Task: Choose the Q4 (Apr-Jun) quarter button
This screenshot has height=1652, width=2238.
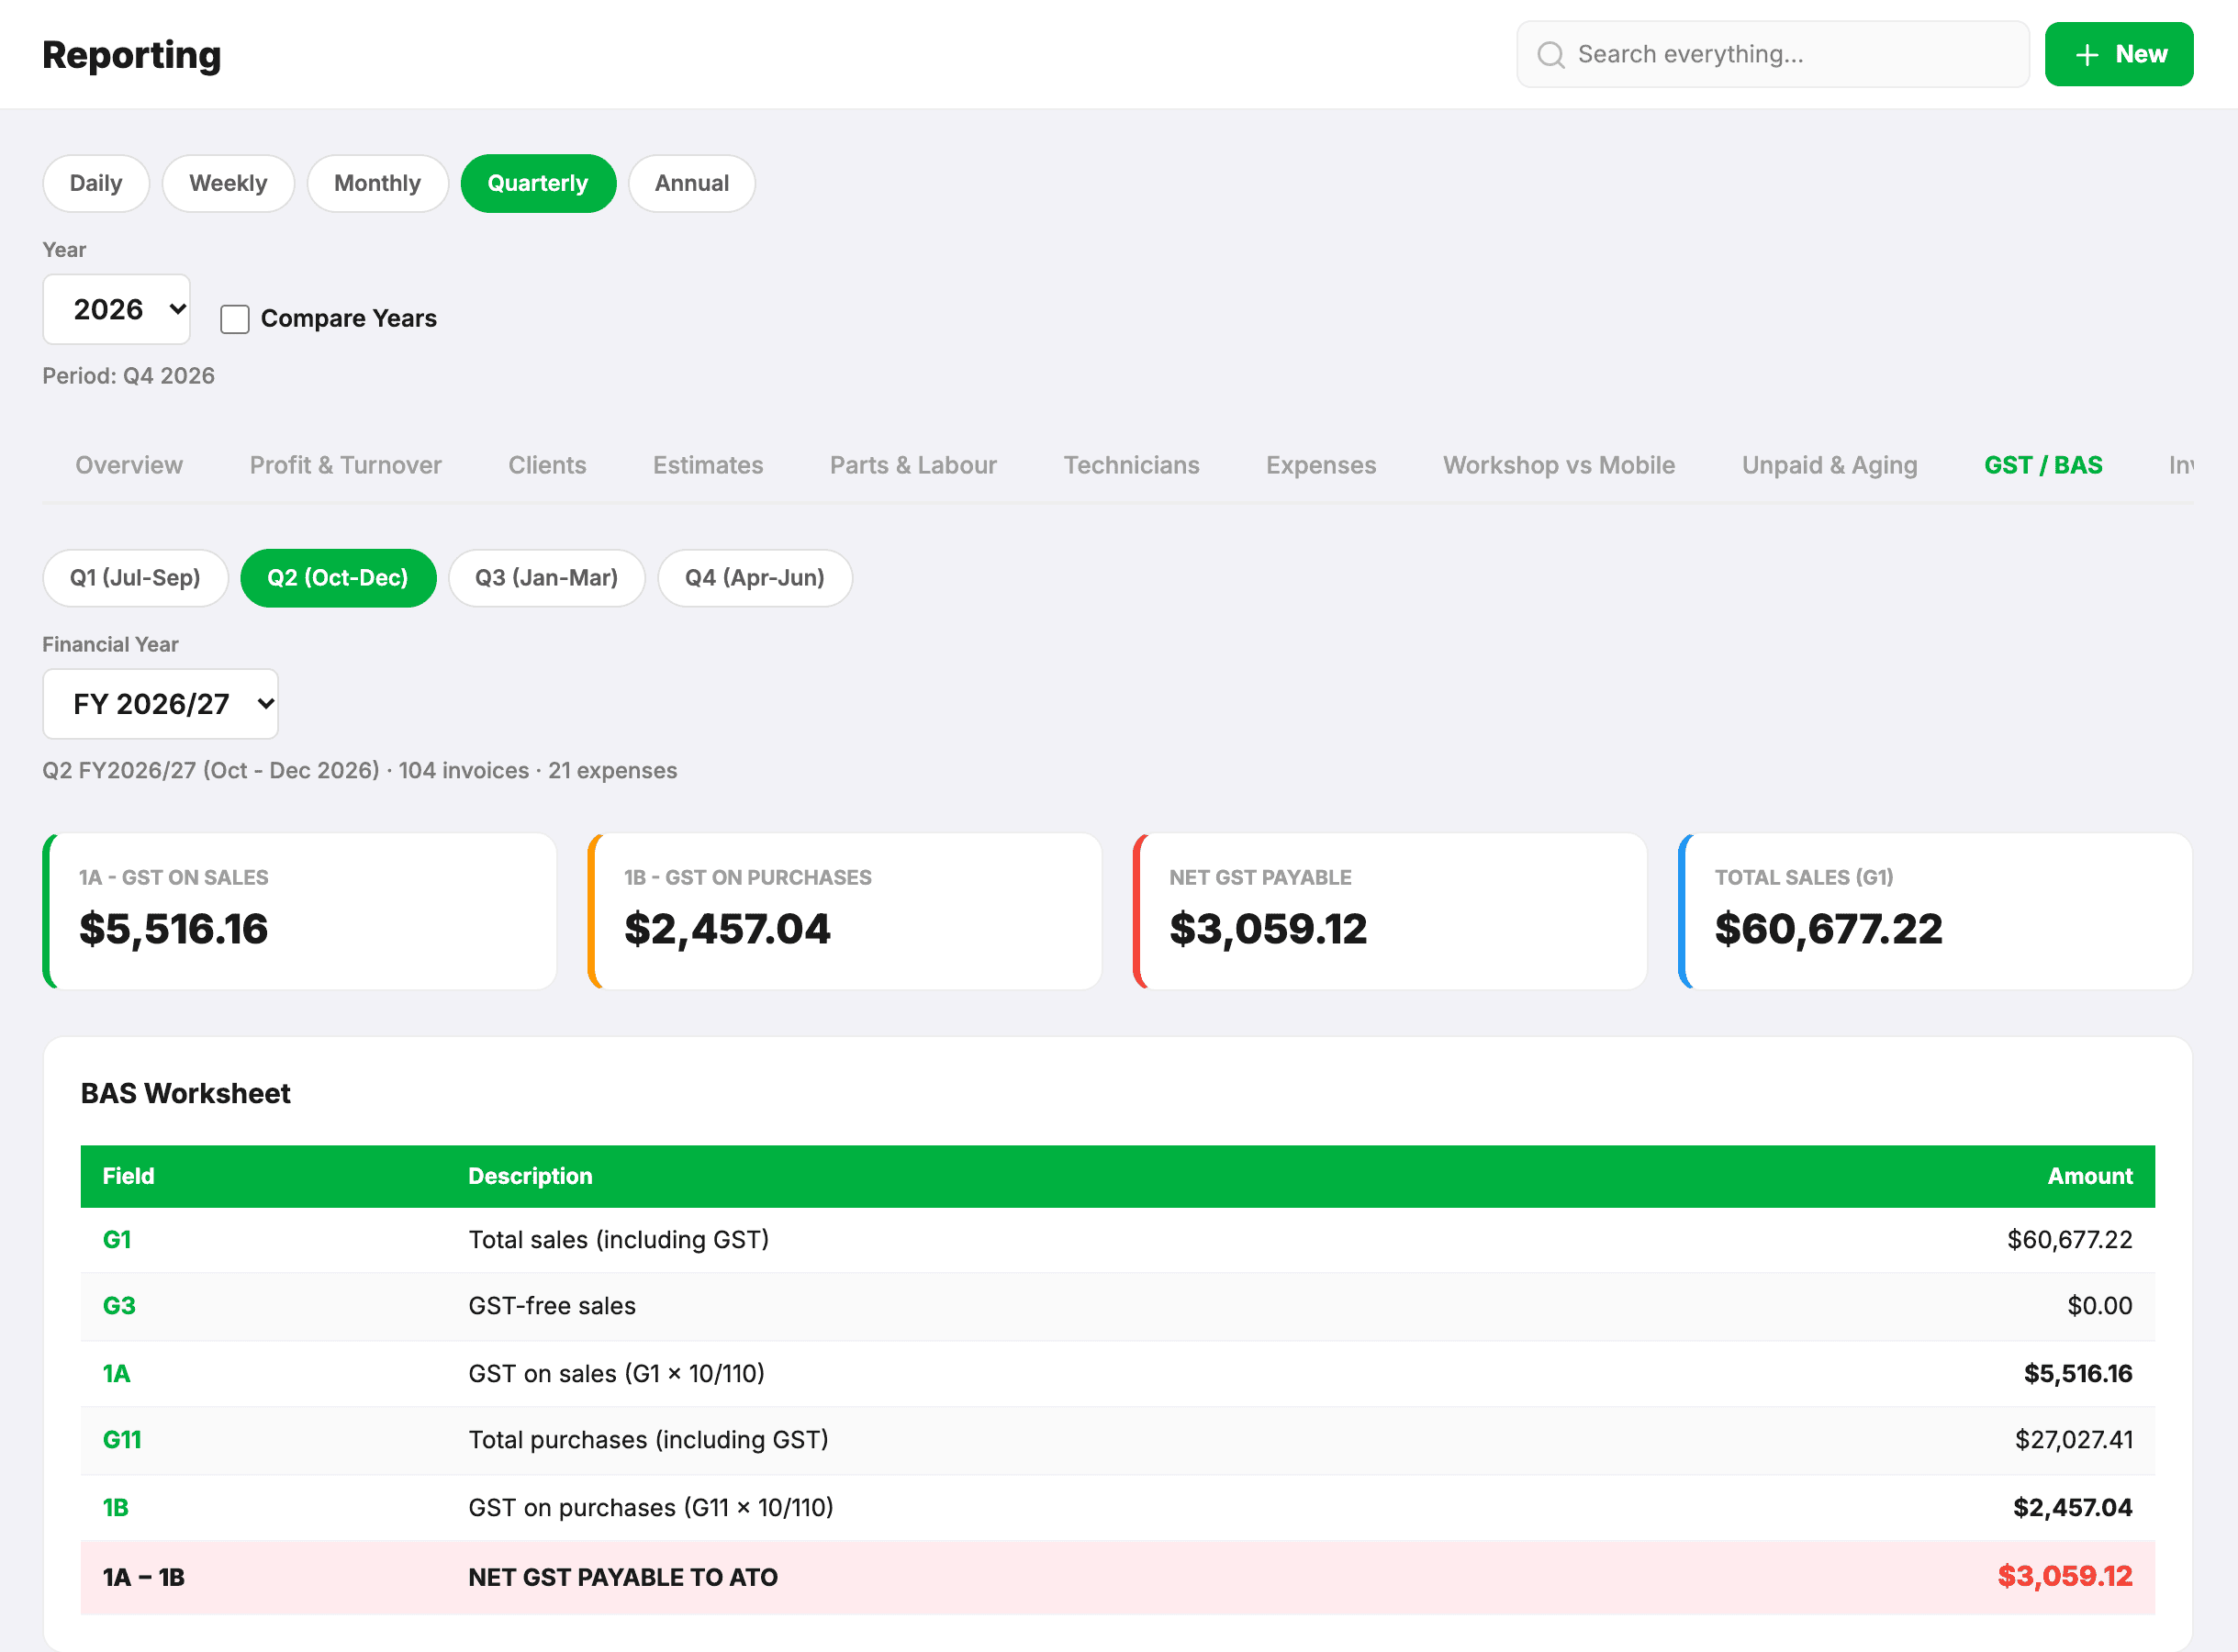Action: (755, 578)
